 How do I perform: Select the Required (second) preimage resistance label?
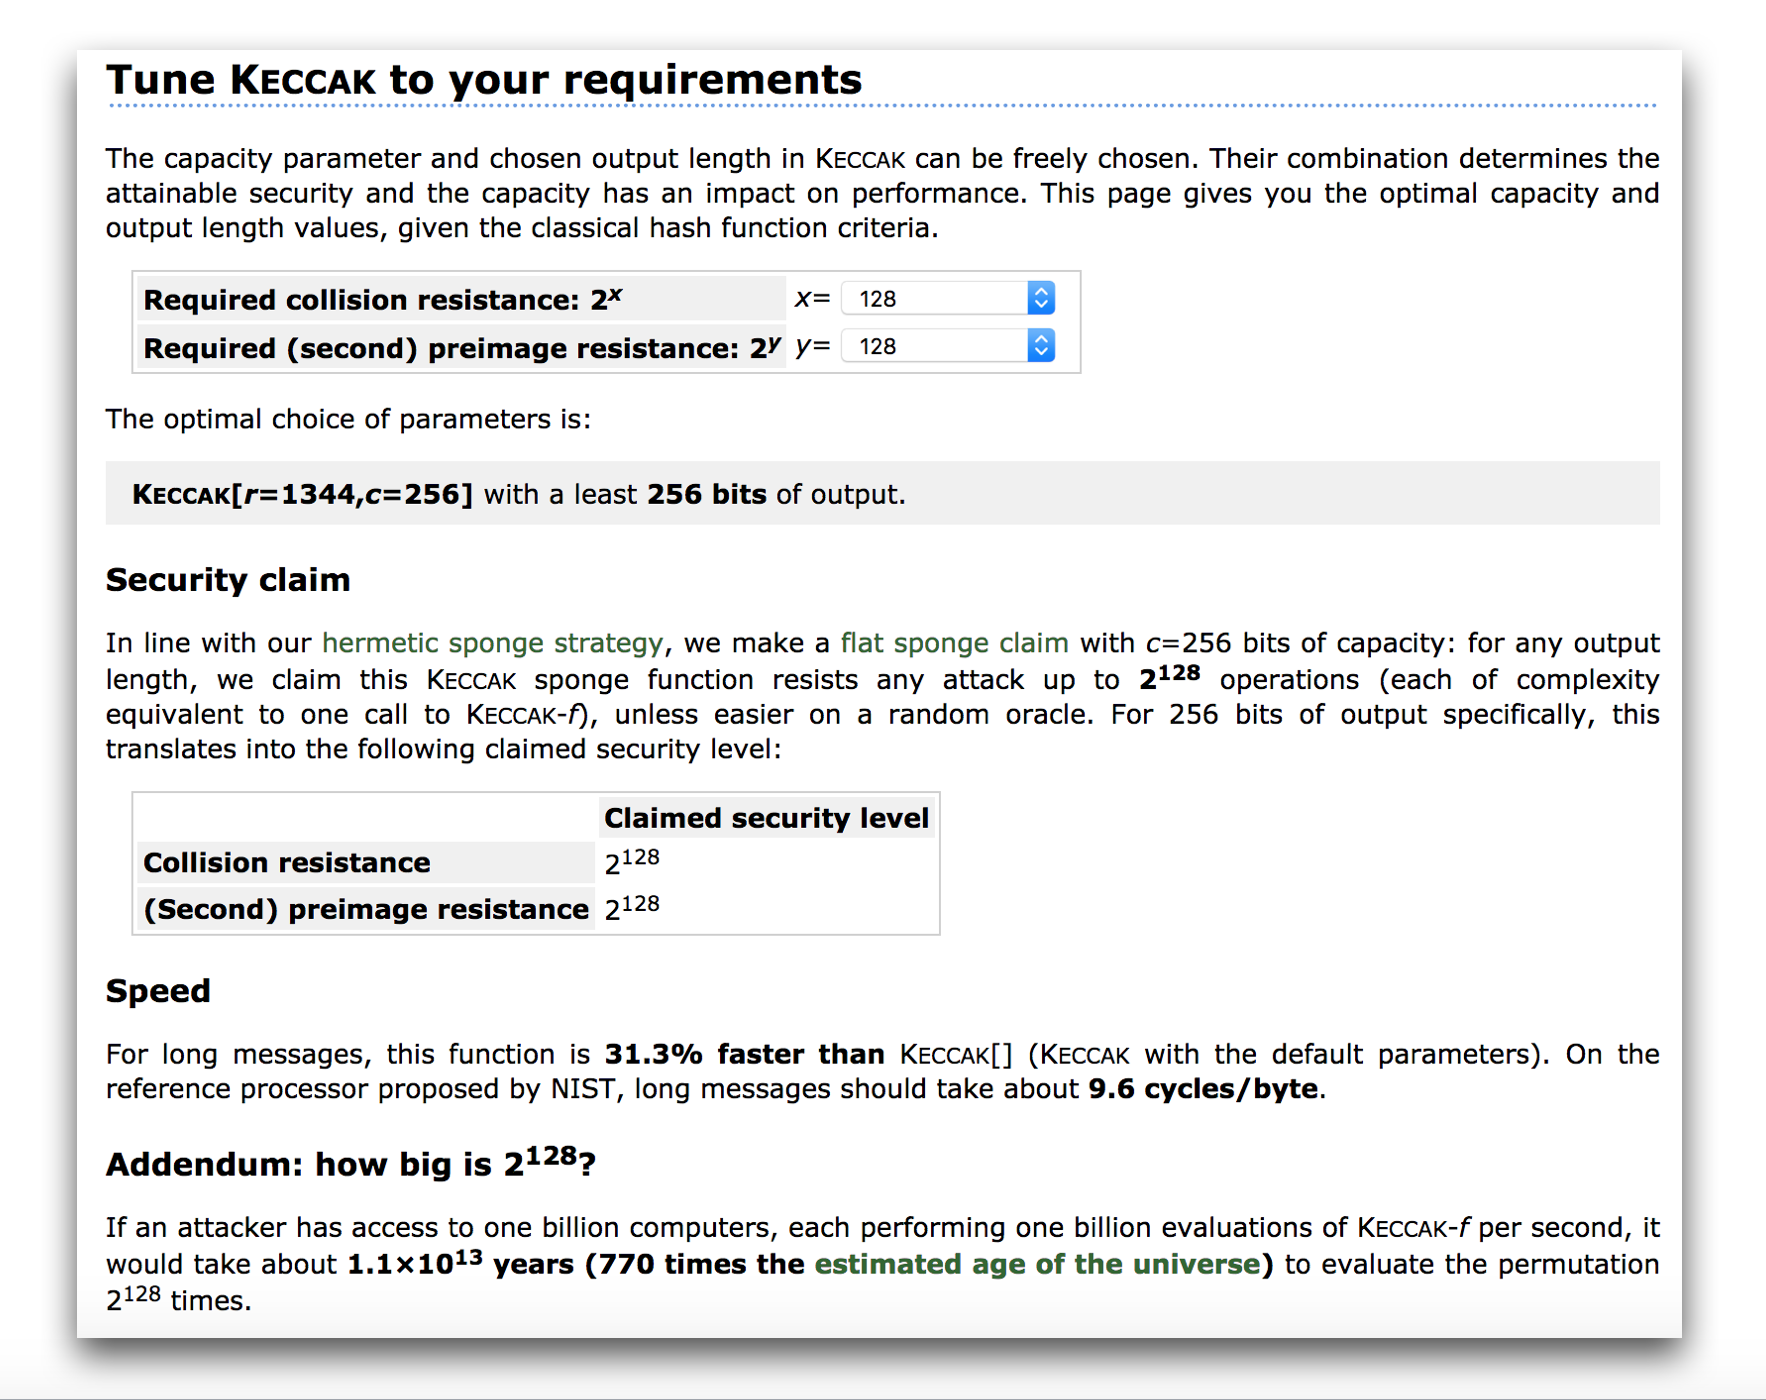(460, 348)
